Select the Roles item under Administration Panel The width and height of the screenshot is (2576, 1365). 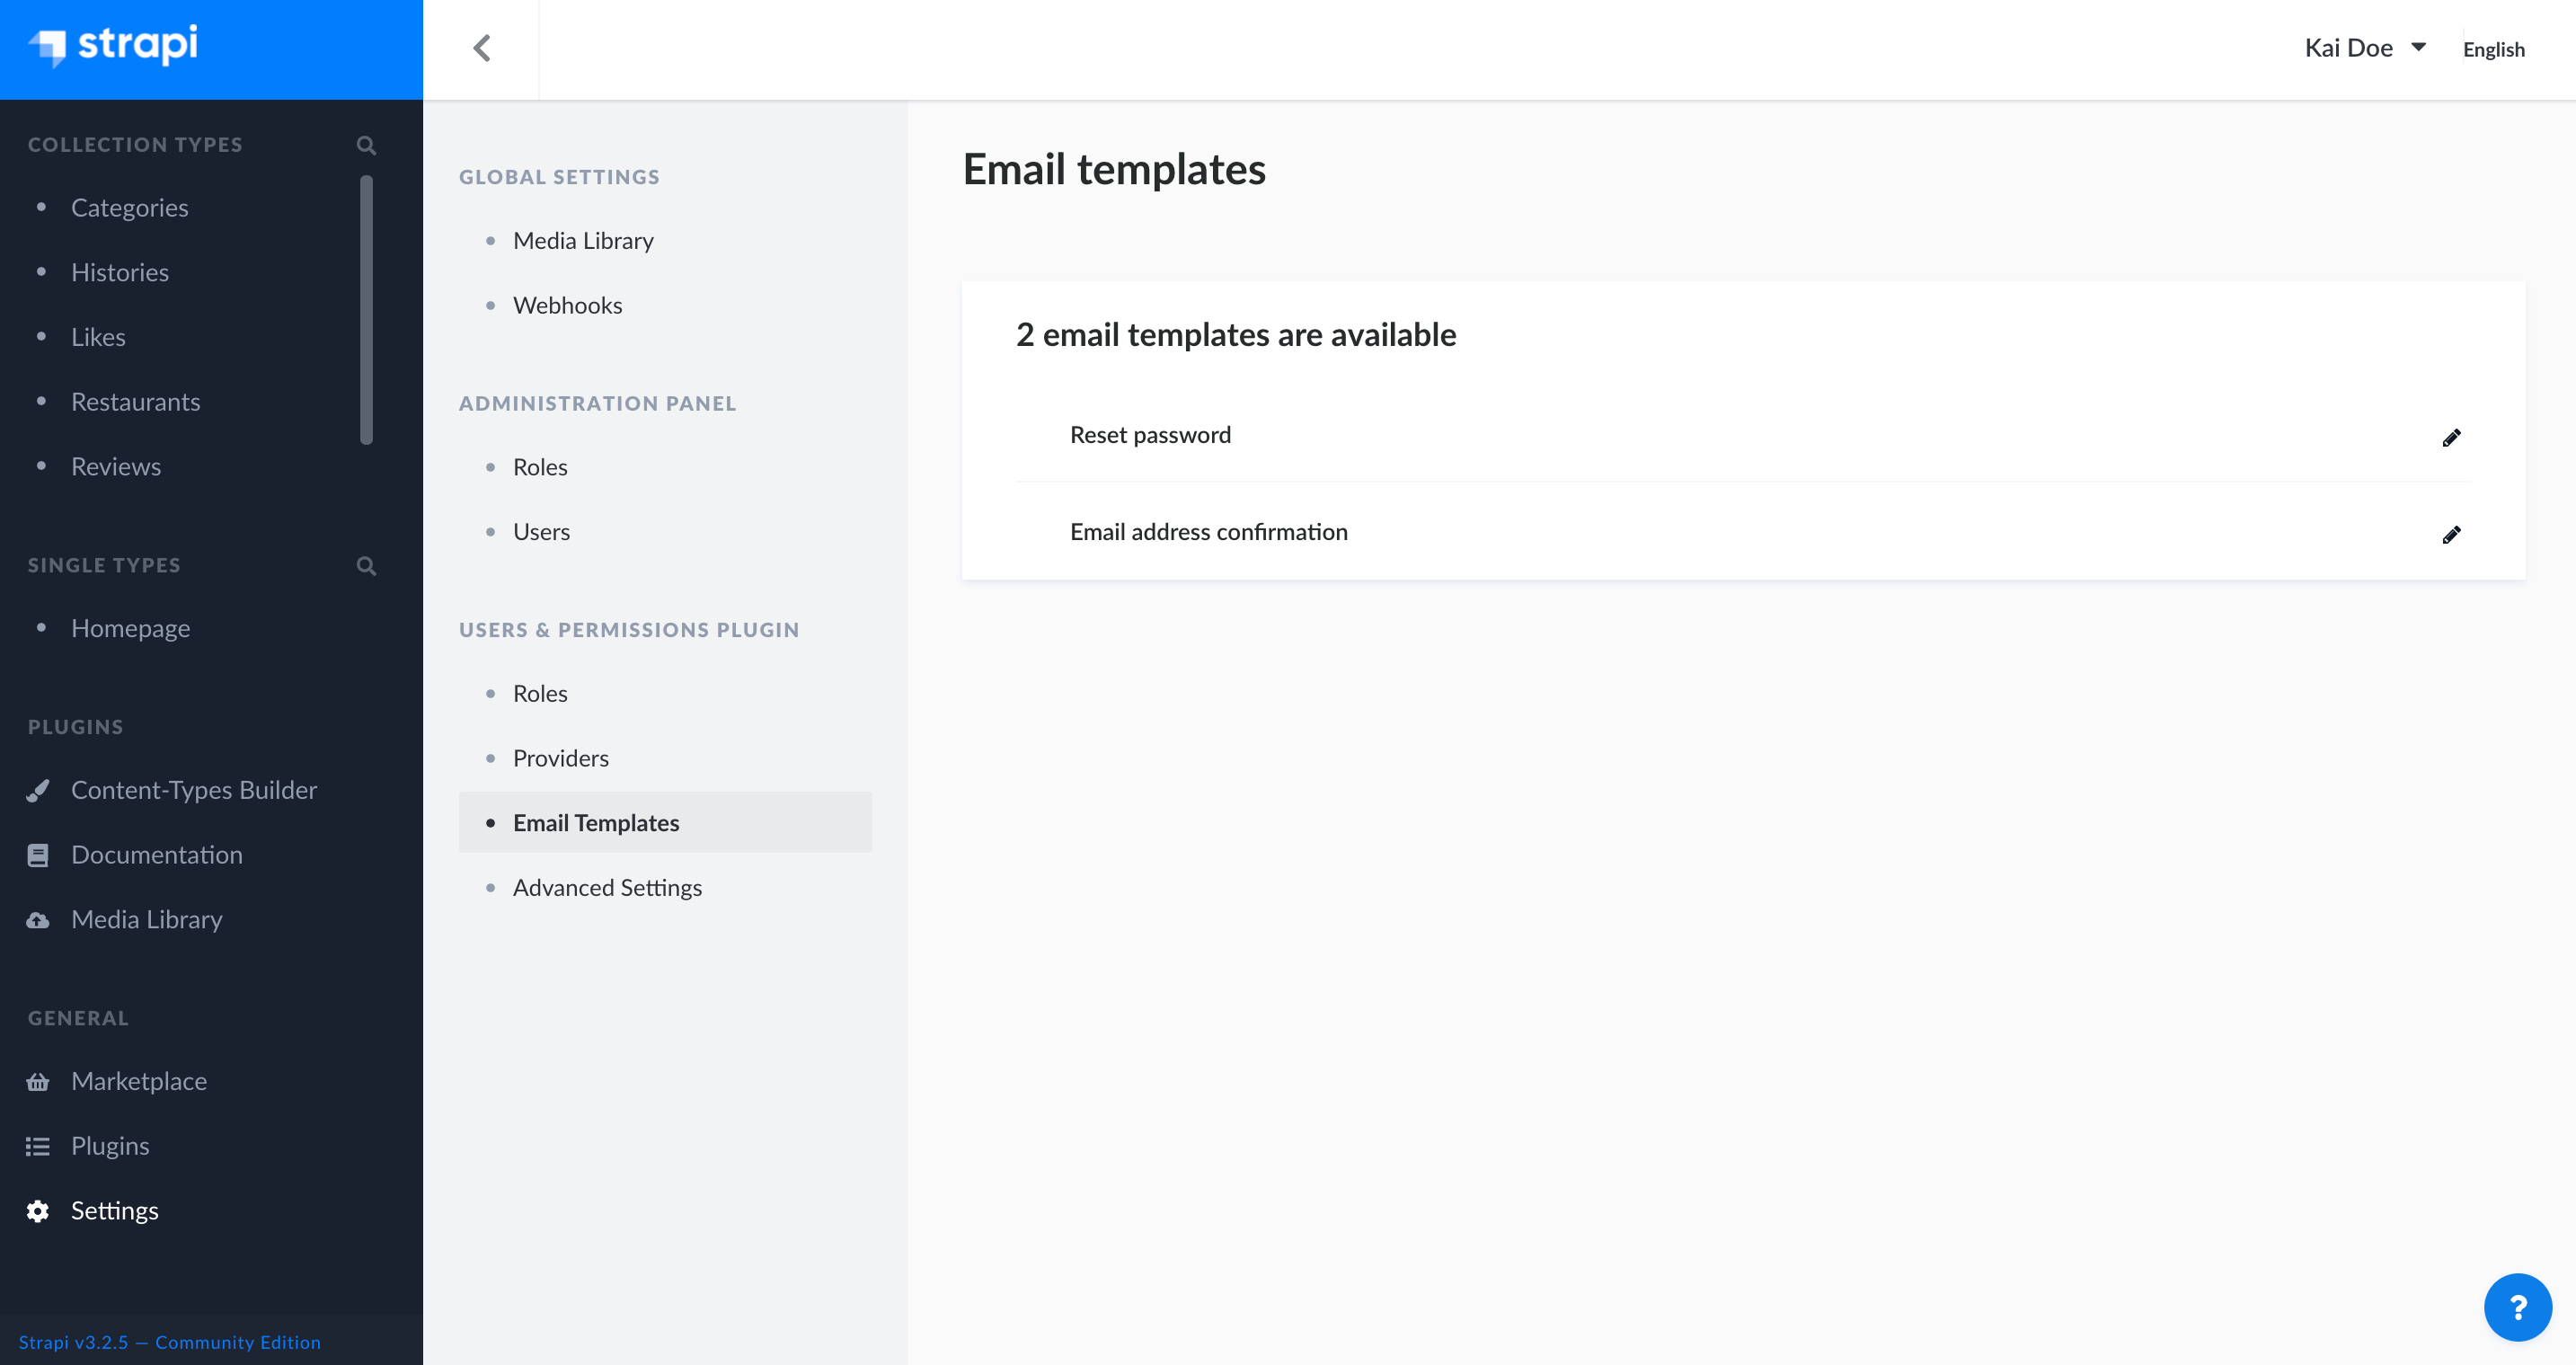[x=540, y=467]
